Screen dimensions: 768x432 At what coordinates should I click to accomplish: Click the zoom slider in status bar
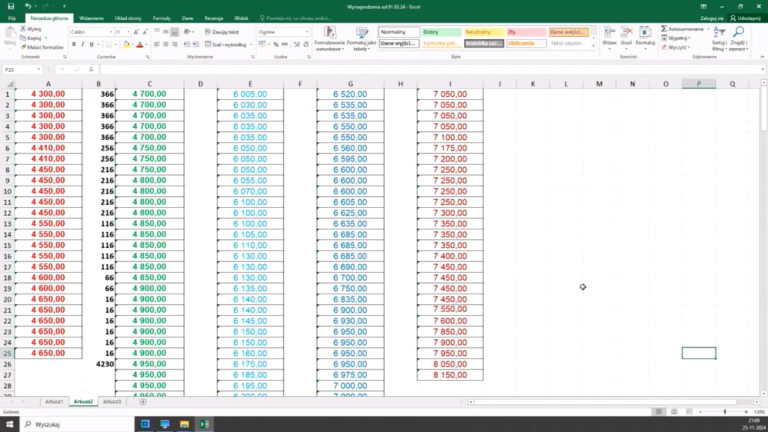[723, 412]
